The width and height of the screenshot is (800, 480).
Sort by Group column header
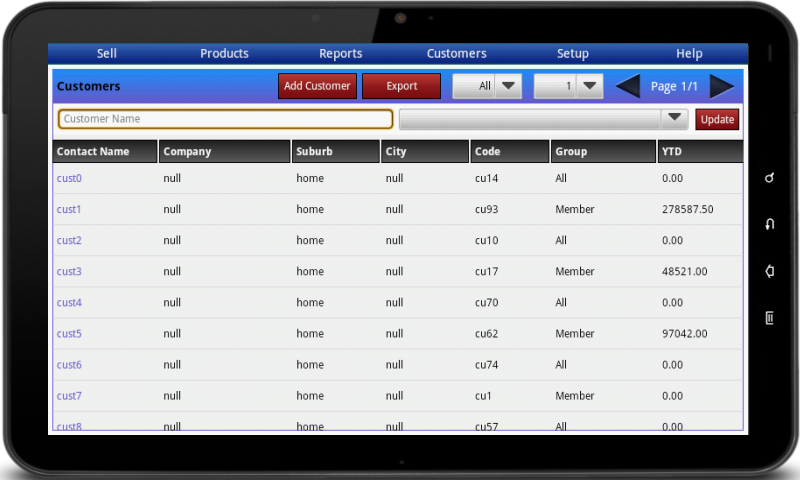click(x=603, y=151)
